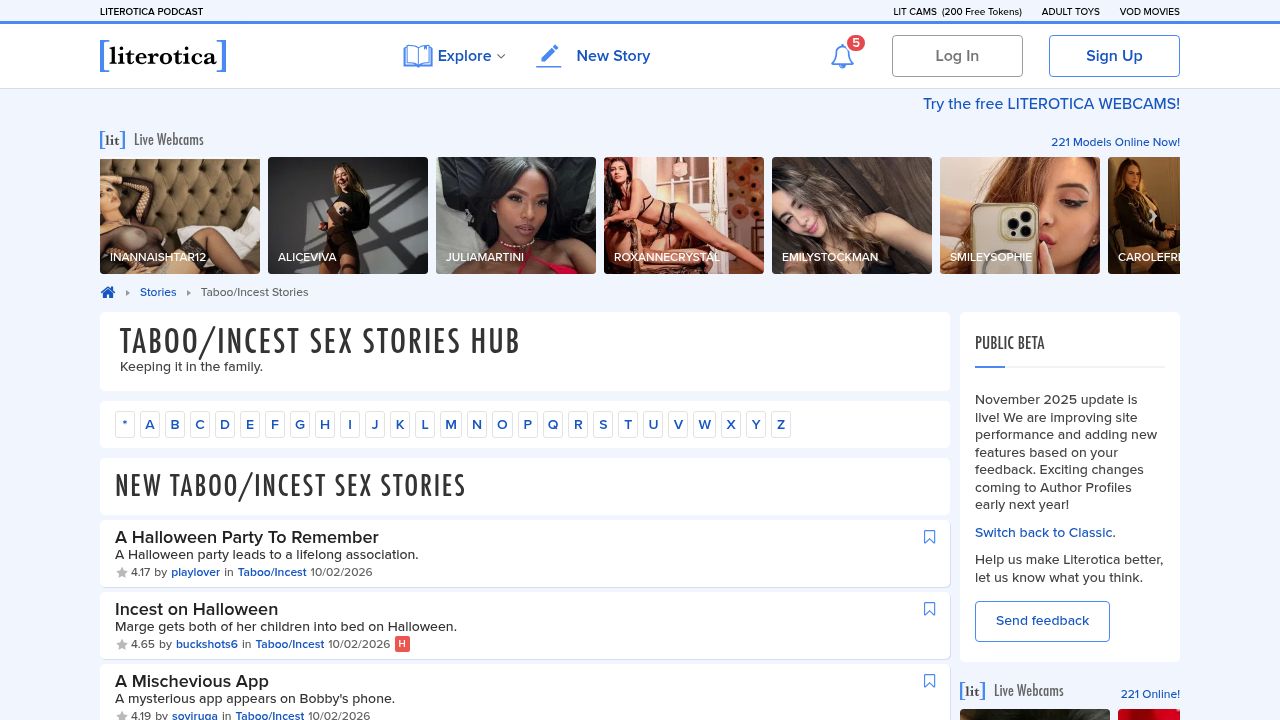The image size is (1280, 720).
Task: Open the ALICEVIVA webcam thumbnail
Action: pos(348,215)
